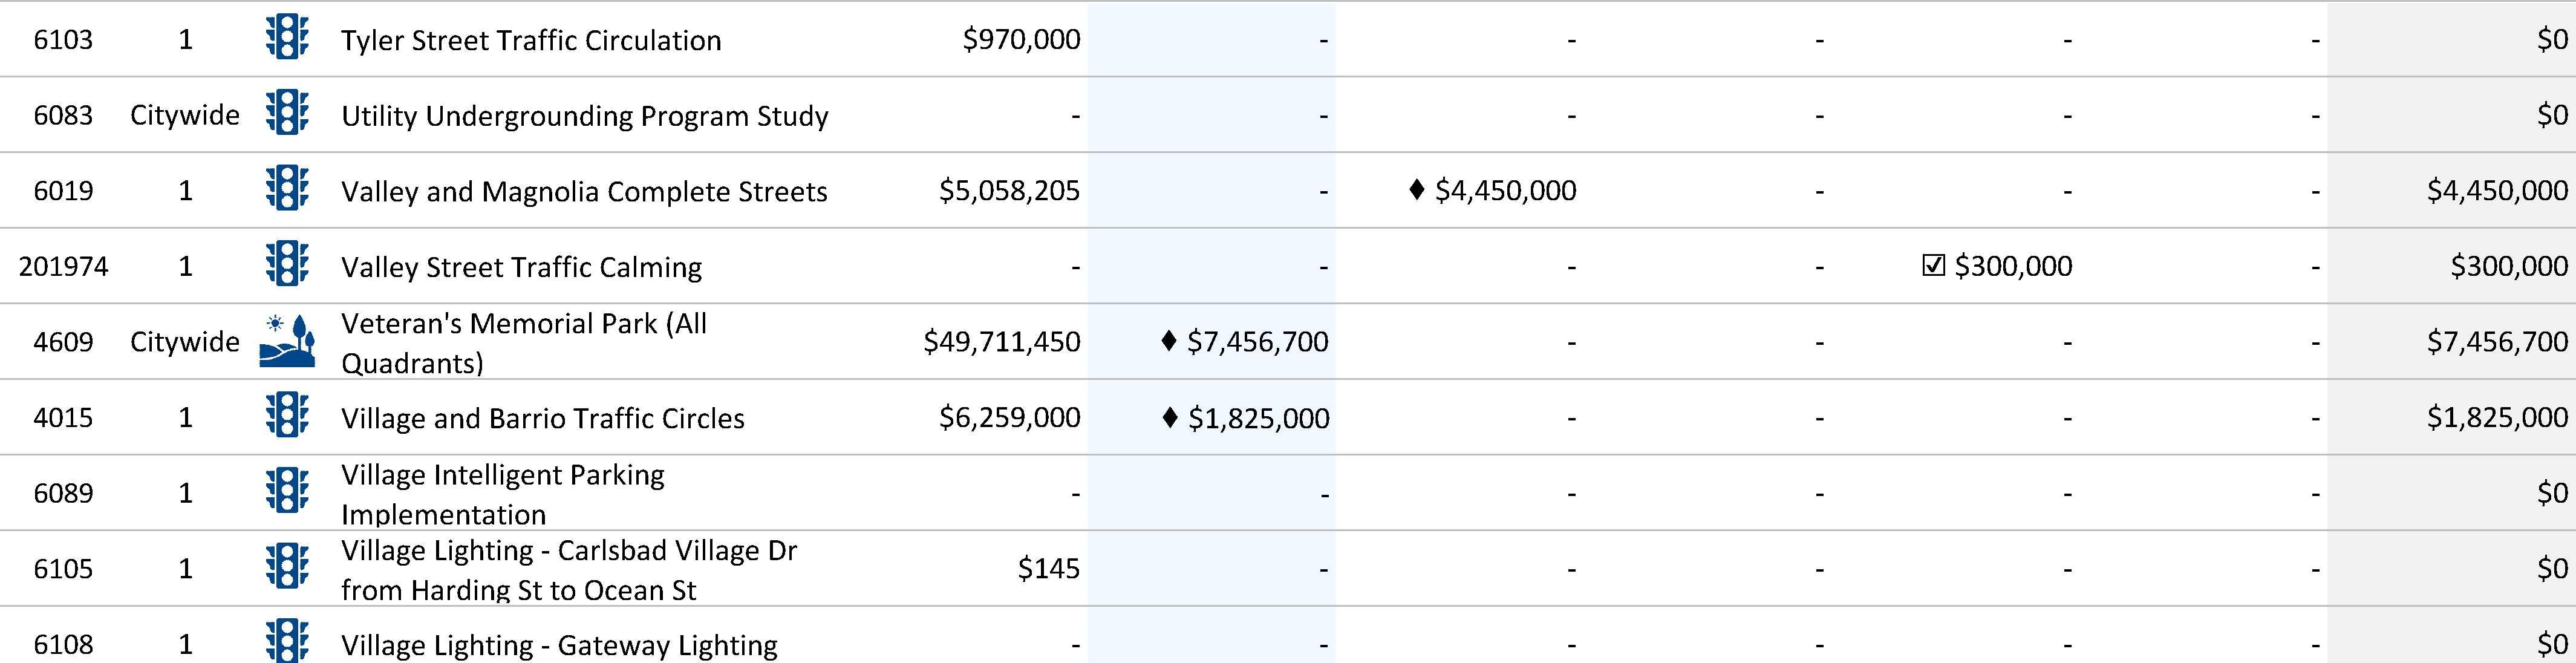Select project ID 201974
The width and height of the screenshot is (2576, 663).
click(x=63, y=267)
